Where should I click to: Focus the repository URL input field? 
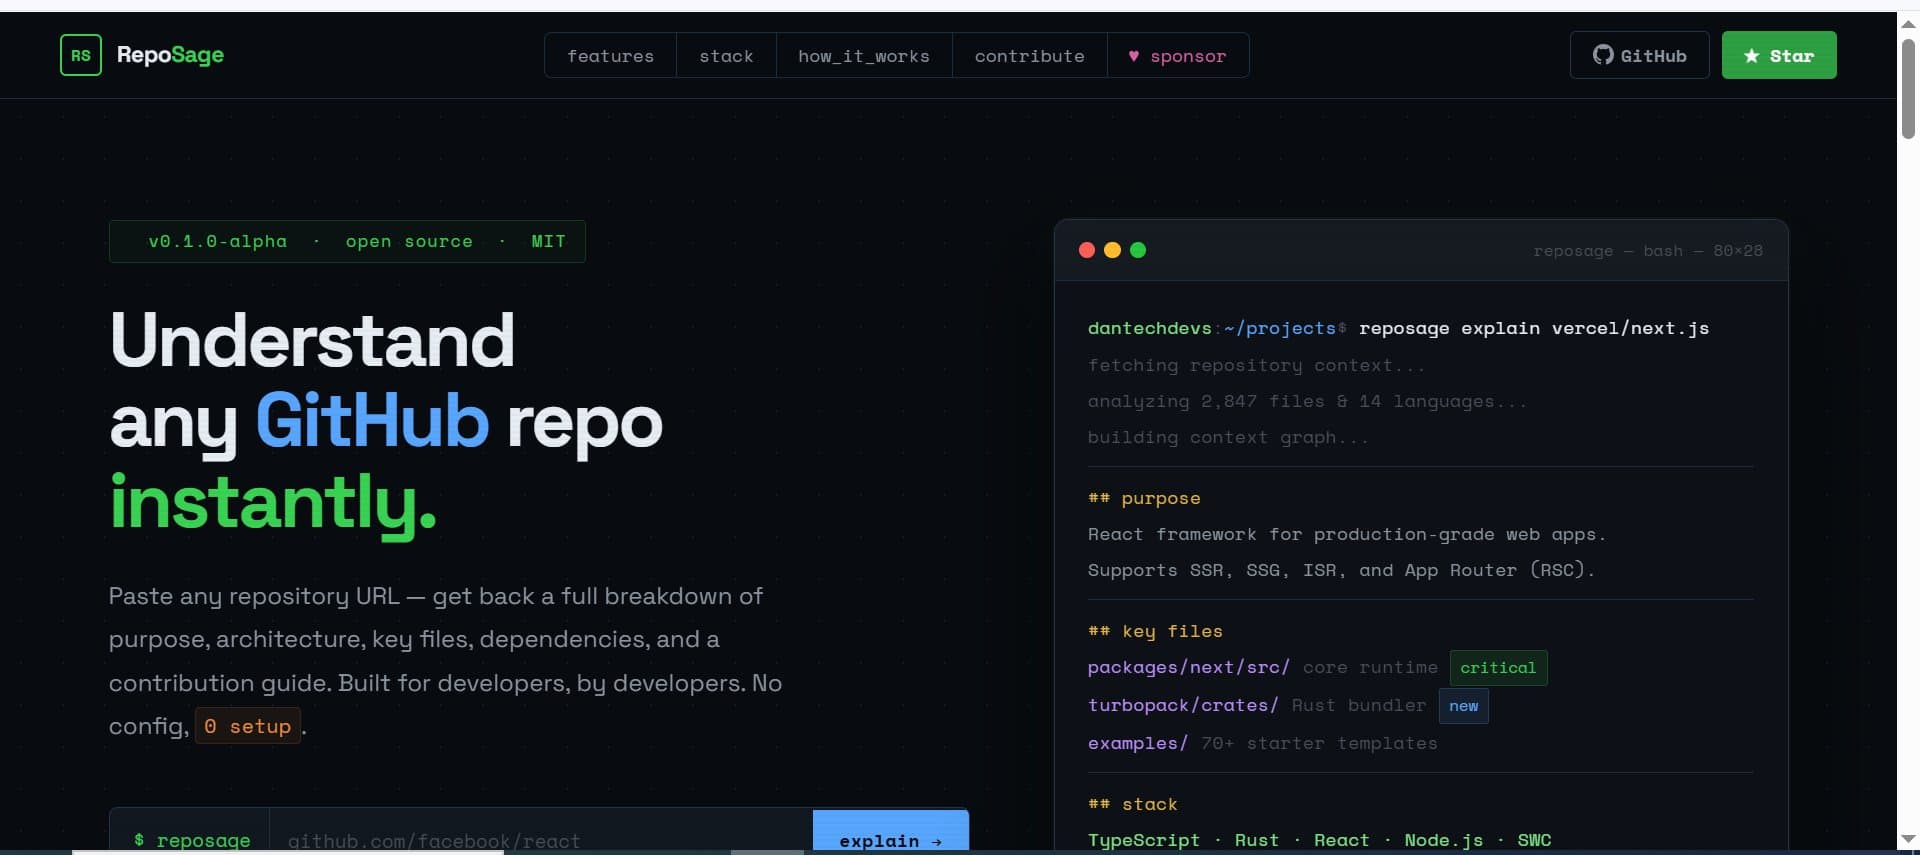click(540, 838)
